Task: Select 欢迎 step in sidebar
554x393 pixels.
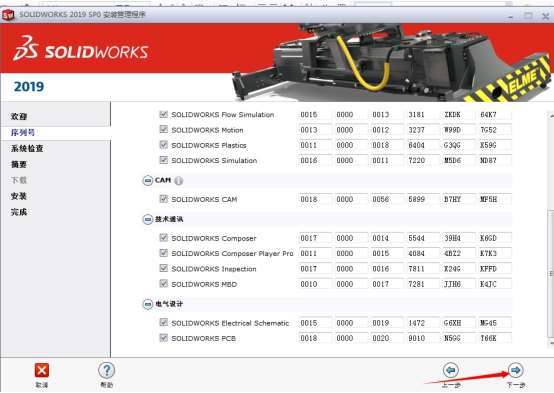Action: (x=19, y=116)
